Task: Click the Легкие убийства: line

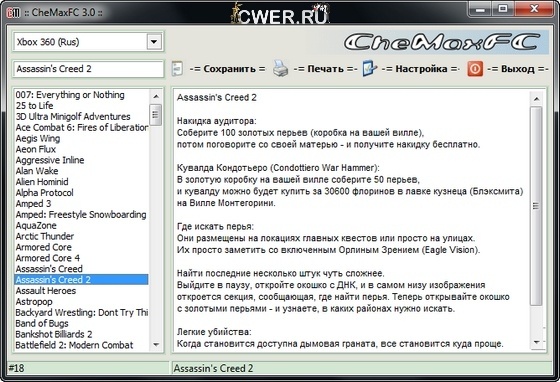Action: [214, 332]
